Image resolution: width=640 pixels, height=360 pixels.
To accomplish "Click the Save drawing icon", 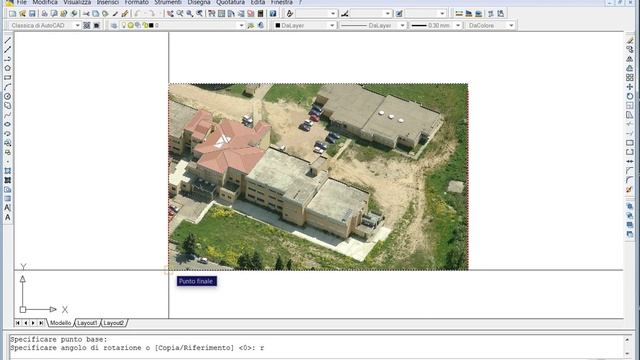I will [x=32, y=13].
